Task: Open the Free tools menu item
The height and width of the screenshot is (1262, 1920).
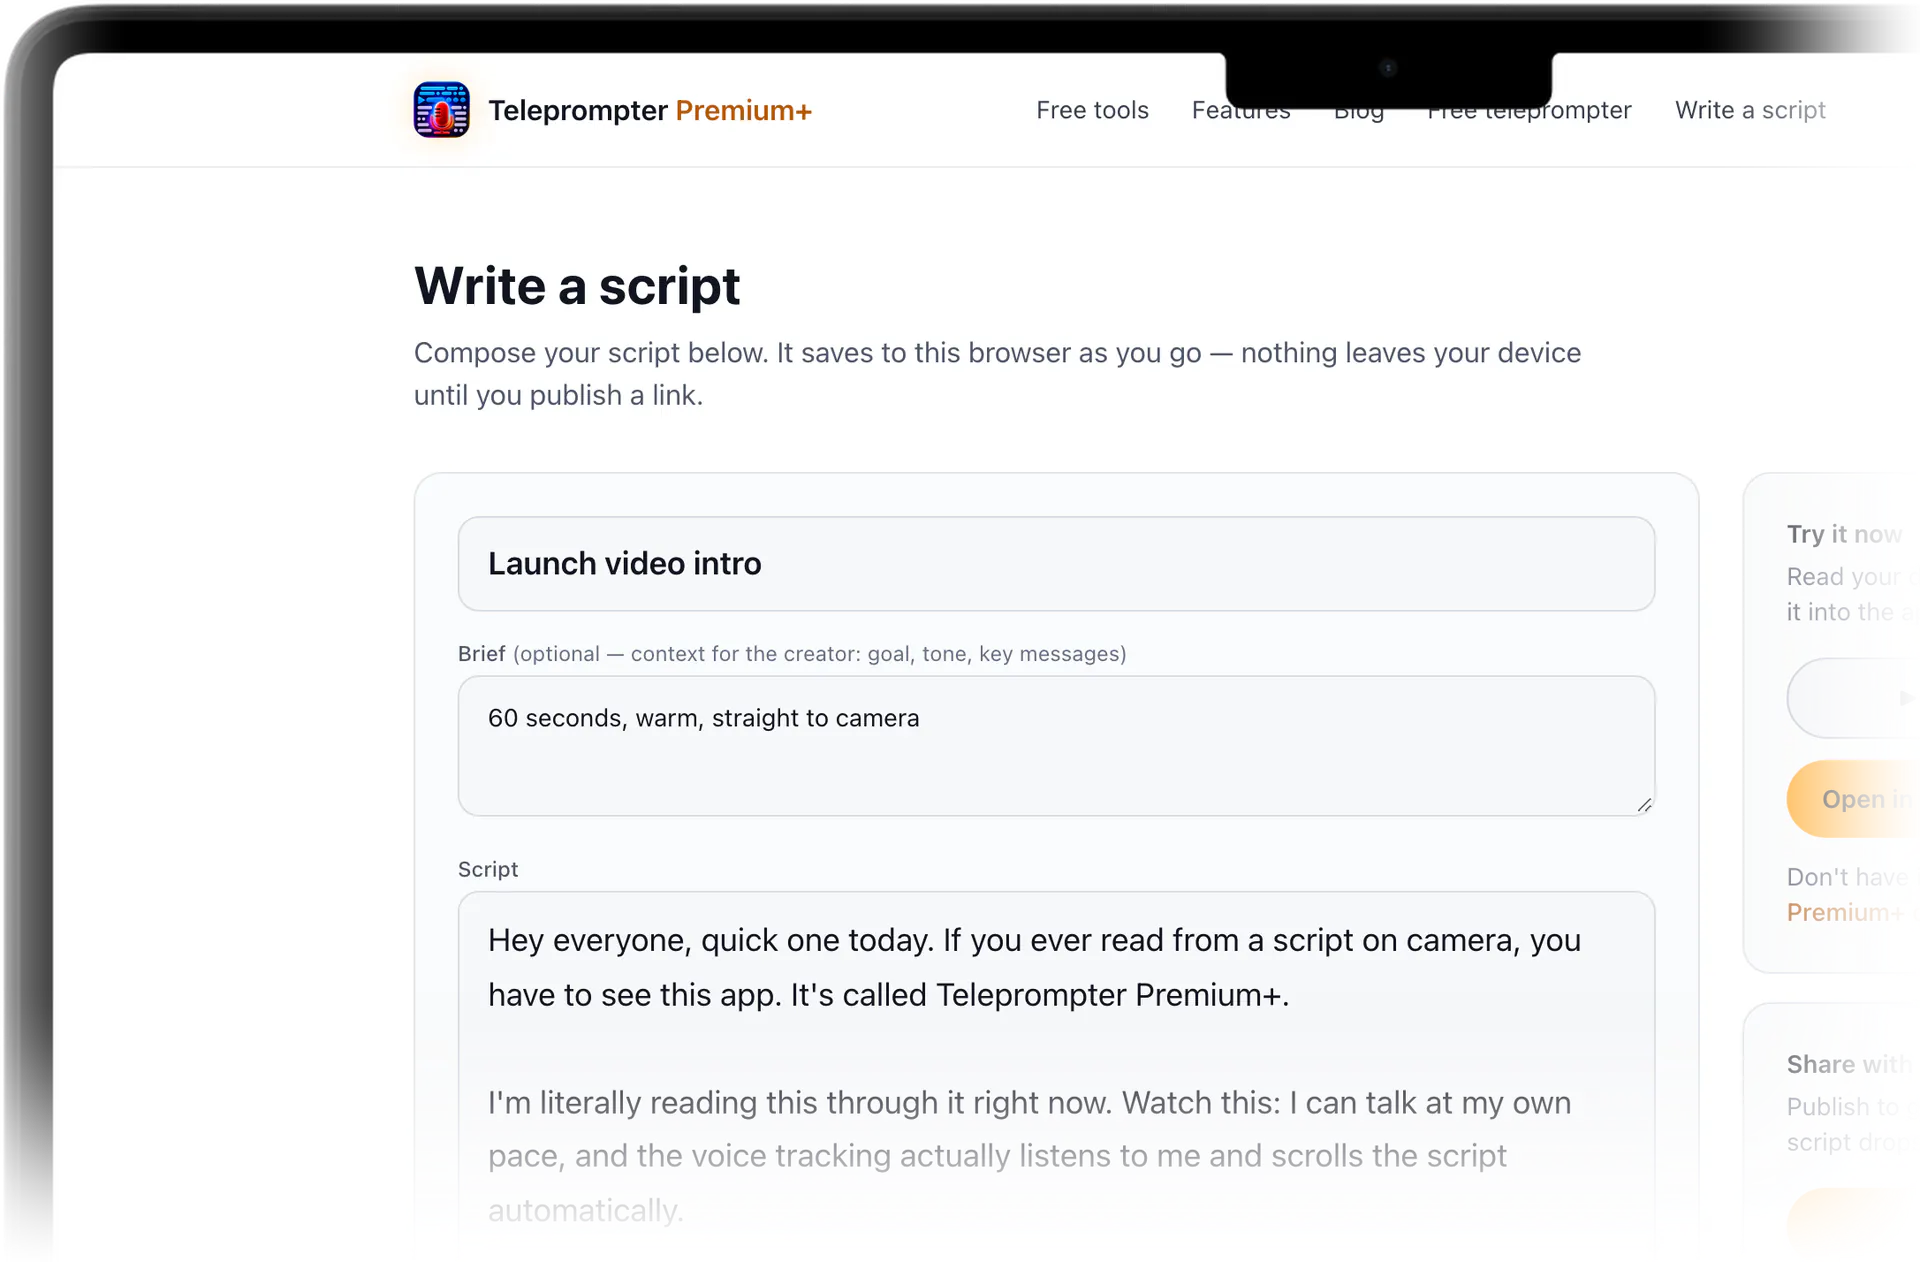Action: click(x=1092, y=110)
